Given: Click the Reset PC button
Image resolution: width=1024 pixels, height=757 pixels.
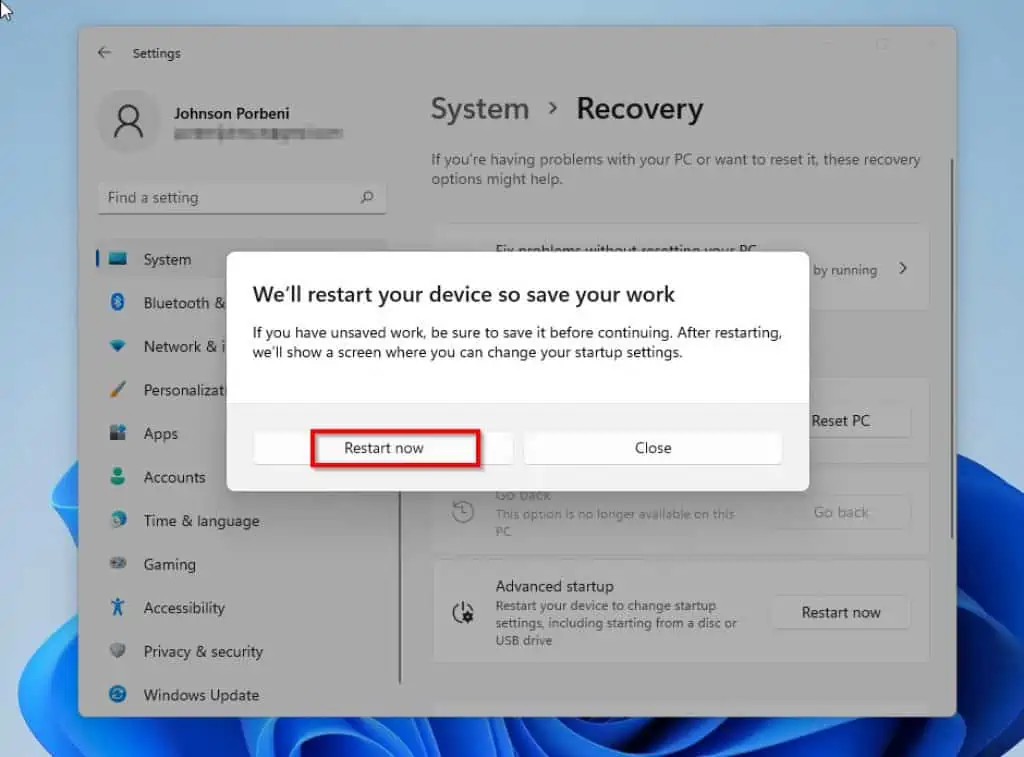Looking at the screenshot, I should 840,421.
